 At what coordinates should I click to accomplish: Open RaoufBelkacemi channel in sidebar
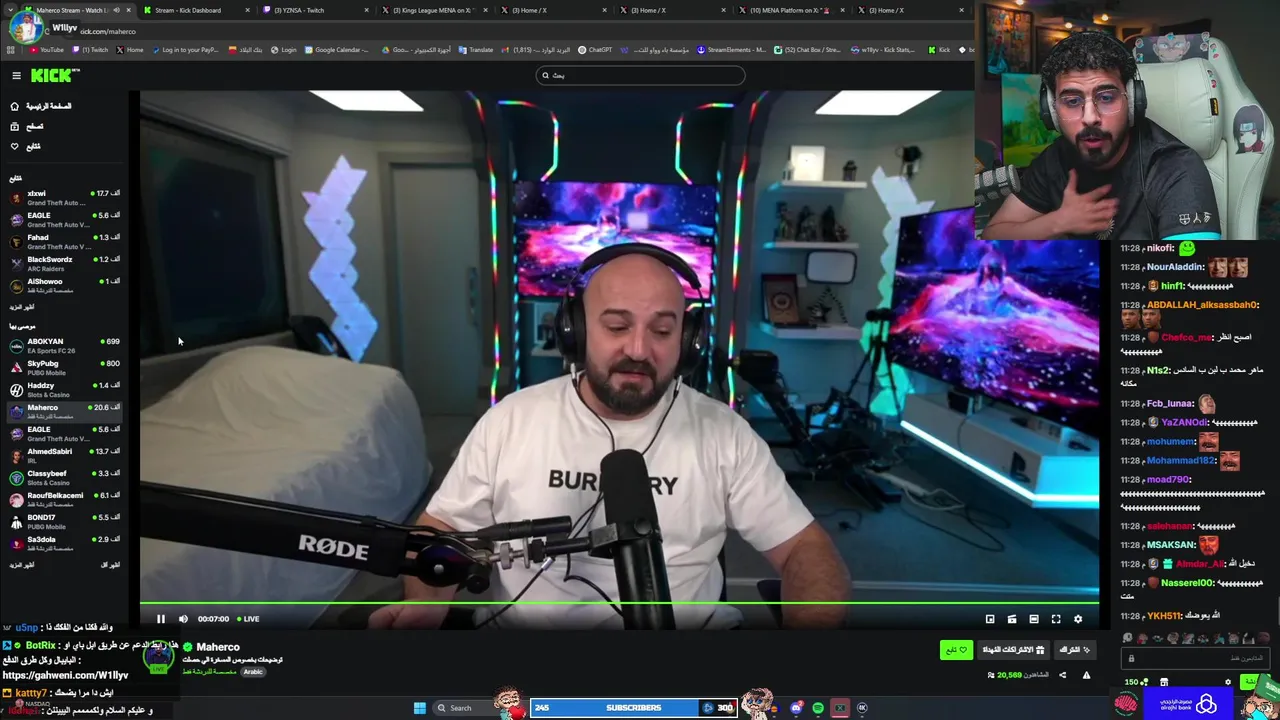pos(65,500)
